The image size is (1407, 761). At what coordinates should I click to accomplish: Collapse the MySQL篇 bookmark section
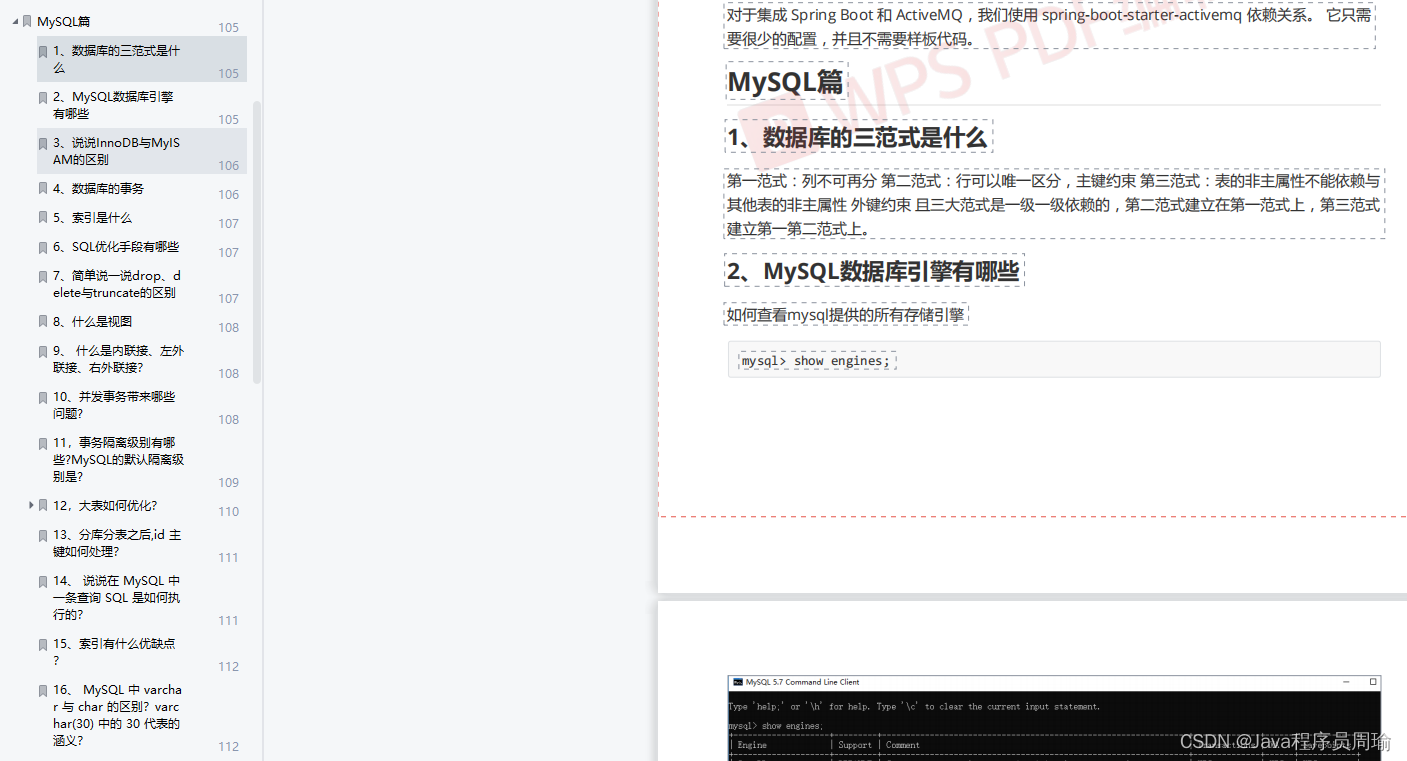[14, 22]
